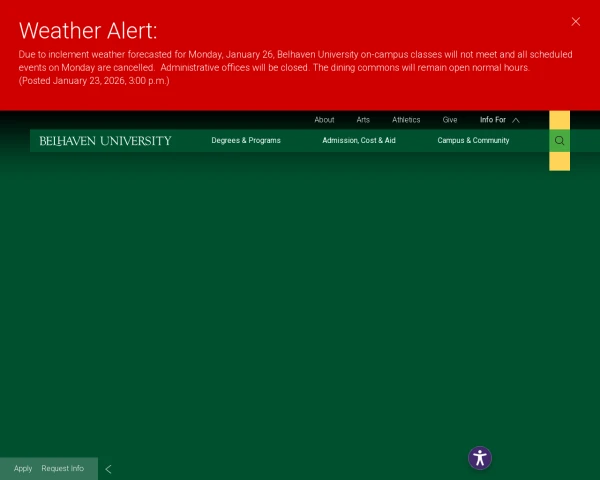Open Degrees & Programs menu

tap(246, 140)
